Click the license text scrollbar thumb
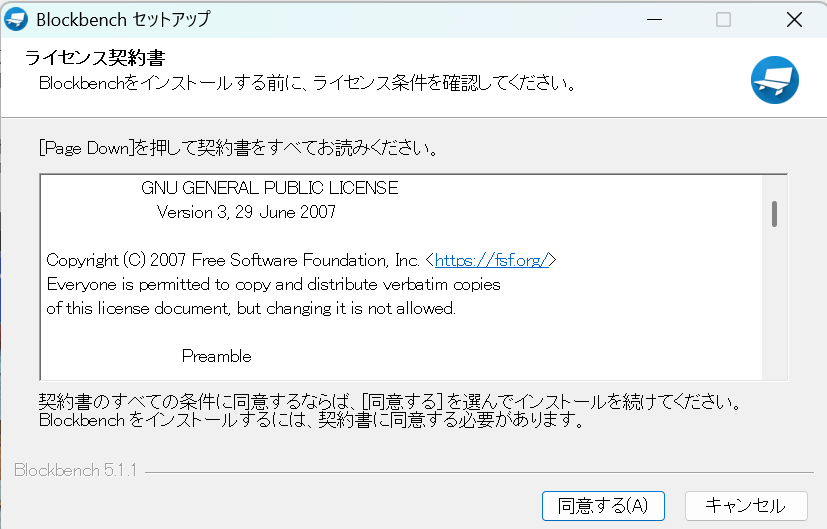 tap(774, 213)
